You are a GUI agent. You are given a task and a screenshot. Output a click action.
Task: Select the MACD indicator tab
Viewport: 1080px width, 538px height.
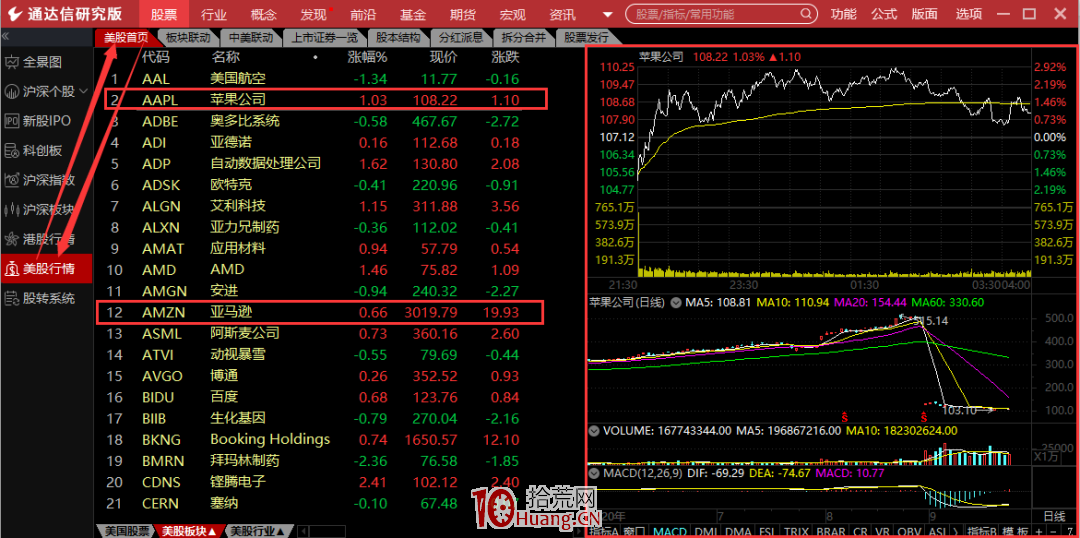(x=670, y=531)
